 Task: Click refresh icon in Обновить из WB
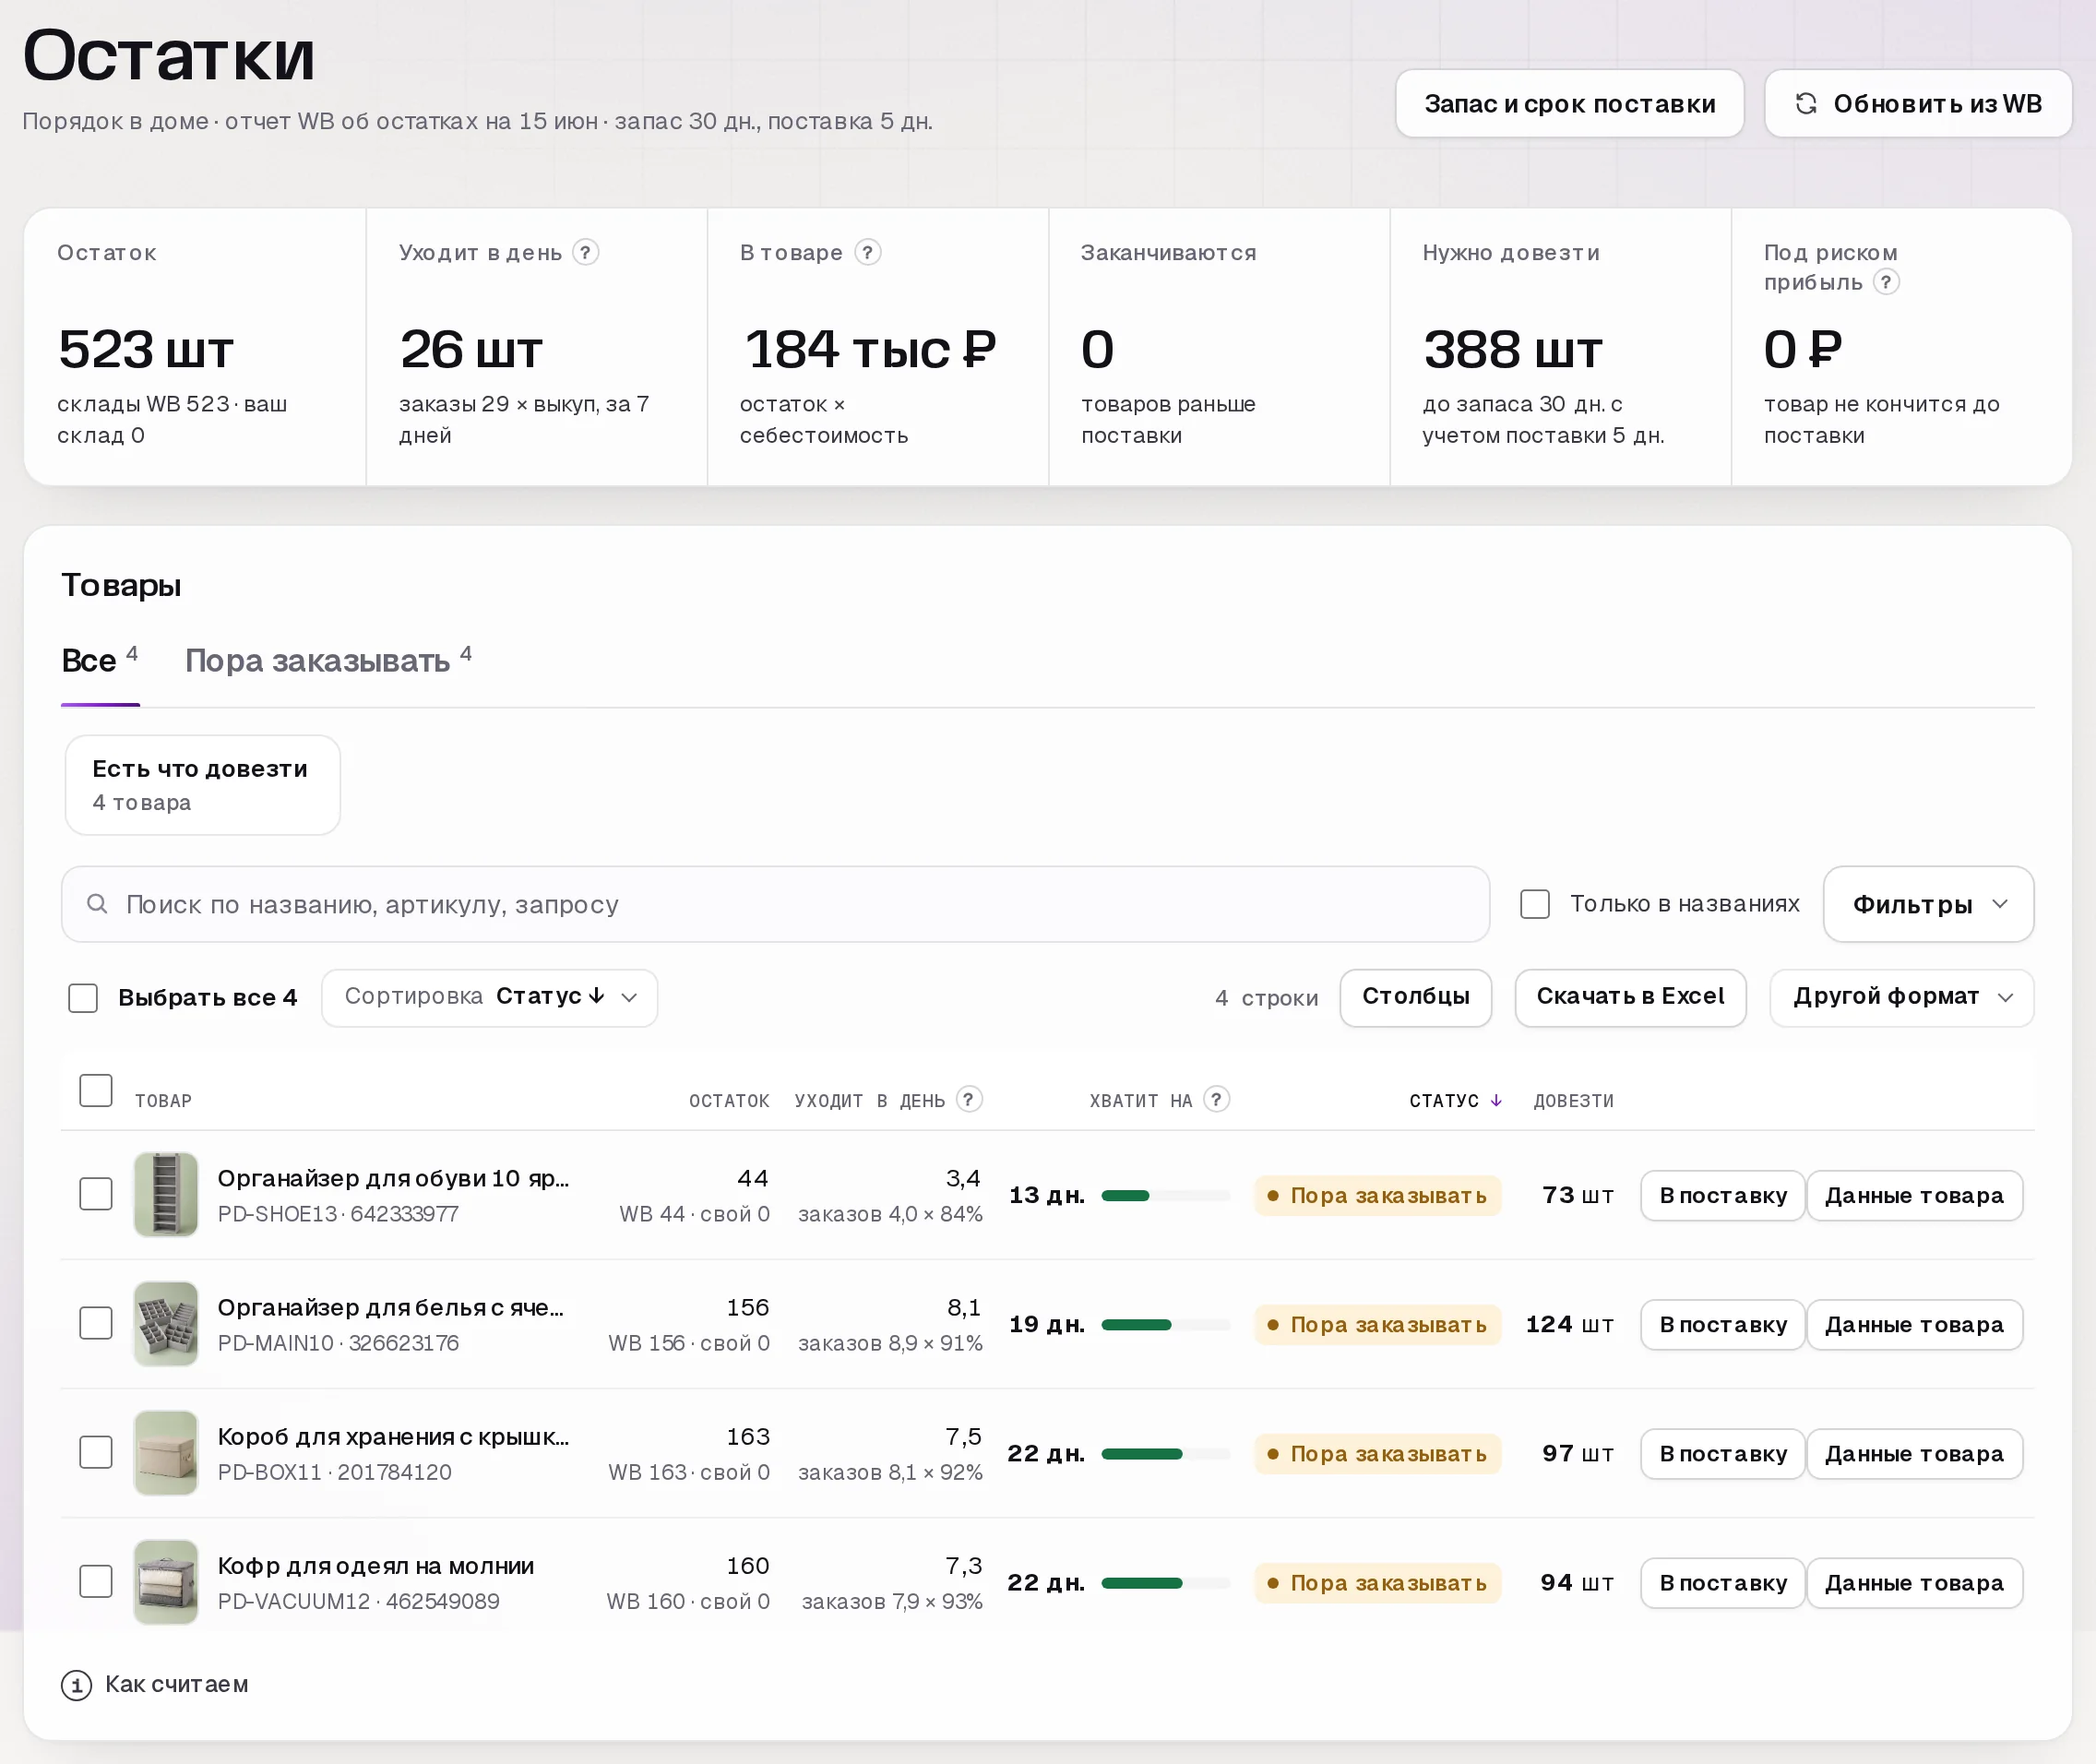(x=1806, y=103)
